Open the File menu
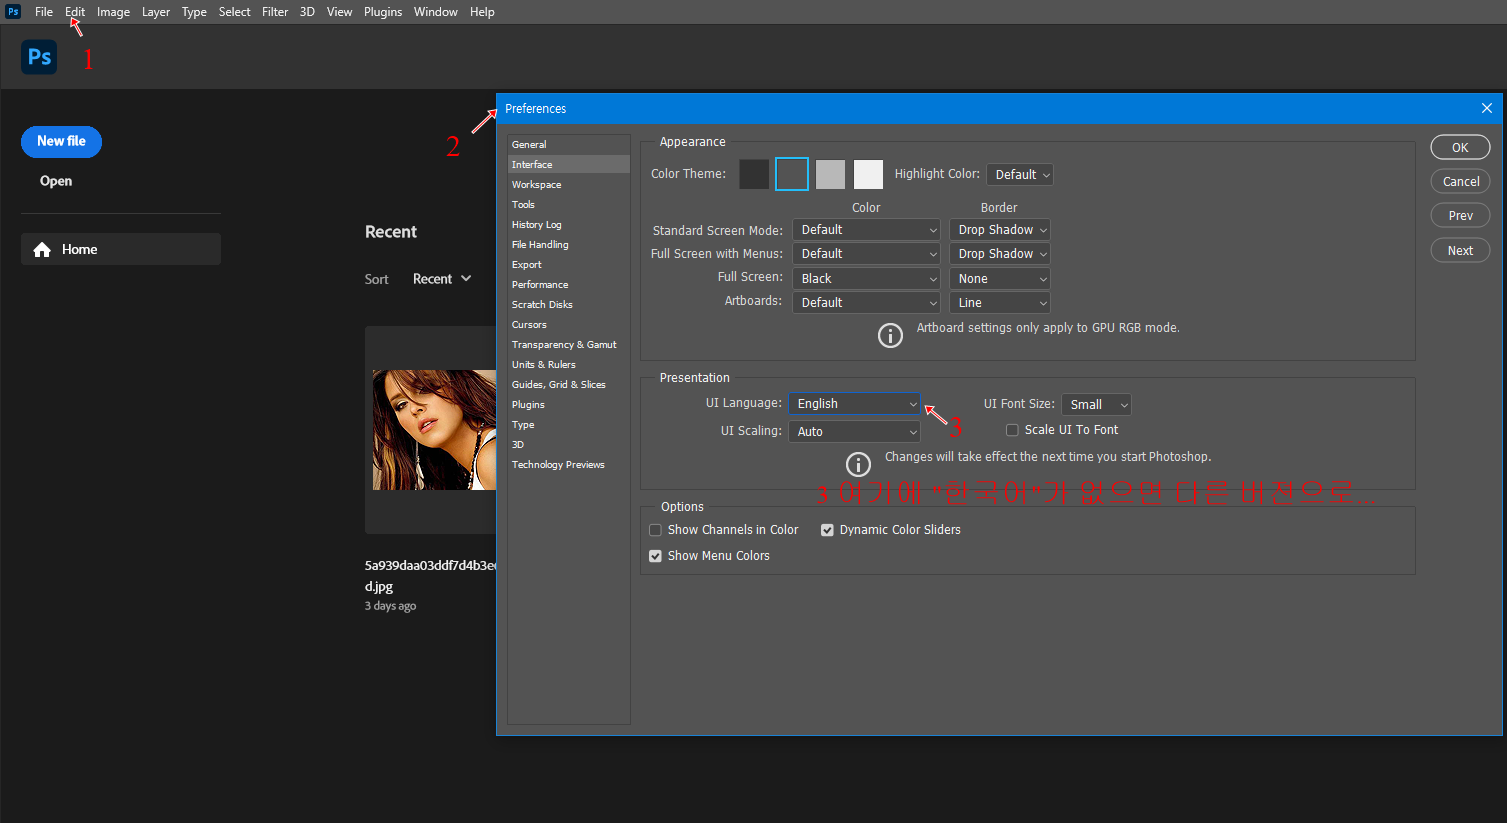The height and width of the screenshot is (823, 1507). tap(44, 12)
